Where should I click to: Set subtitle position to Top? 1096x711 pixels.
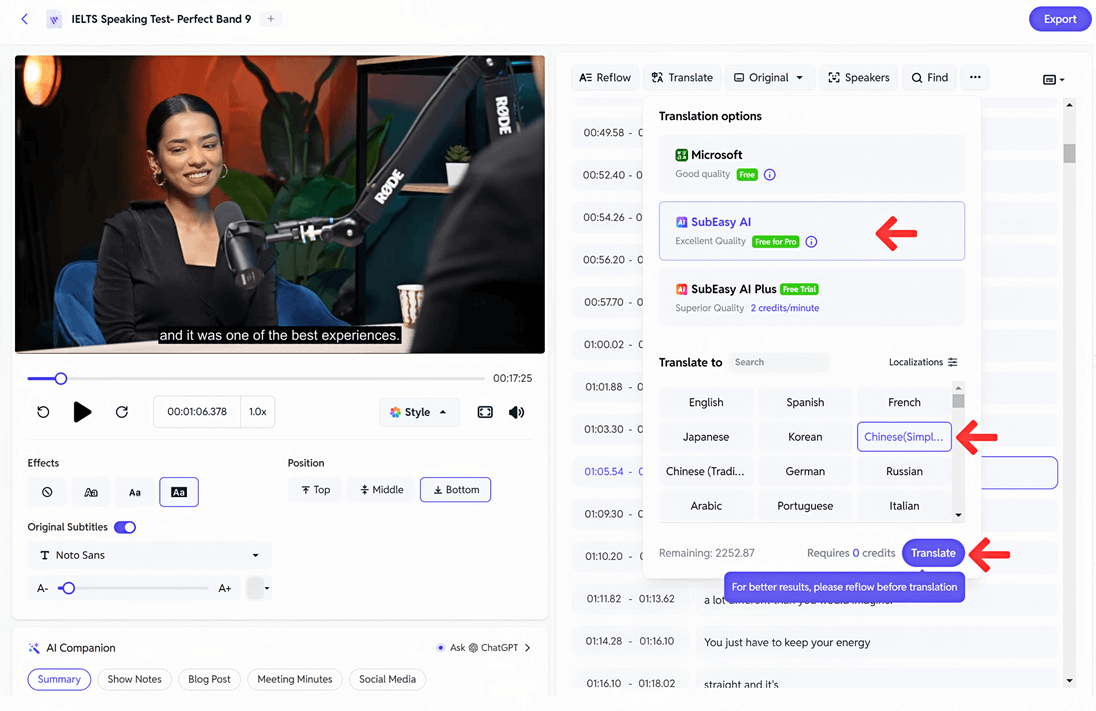point(315,489)
